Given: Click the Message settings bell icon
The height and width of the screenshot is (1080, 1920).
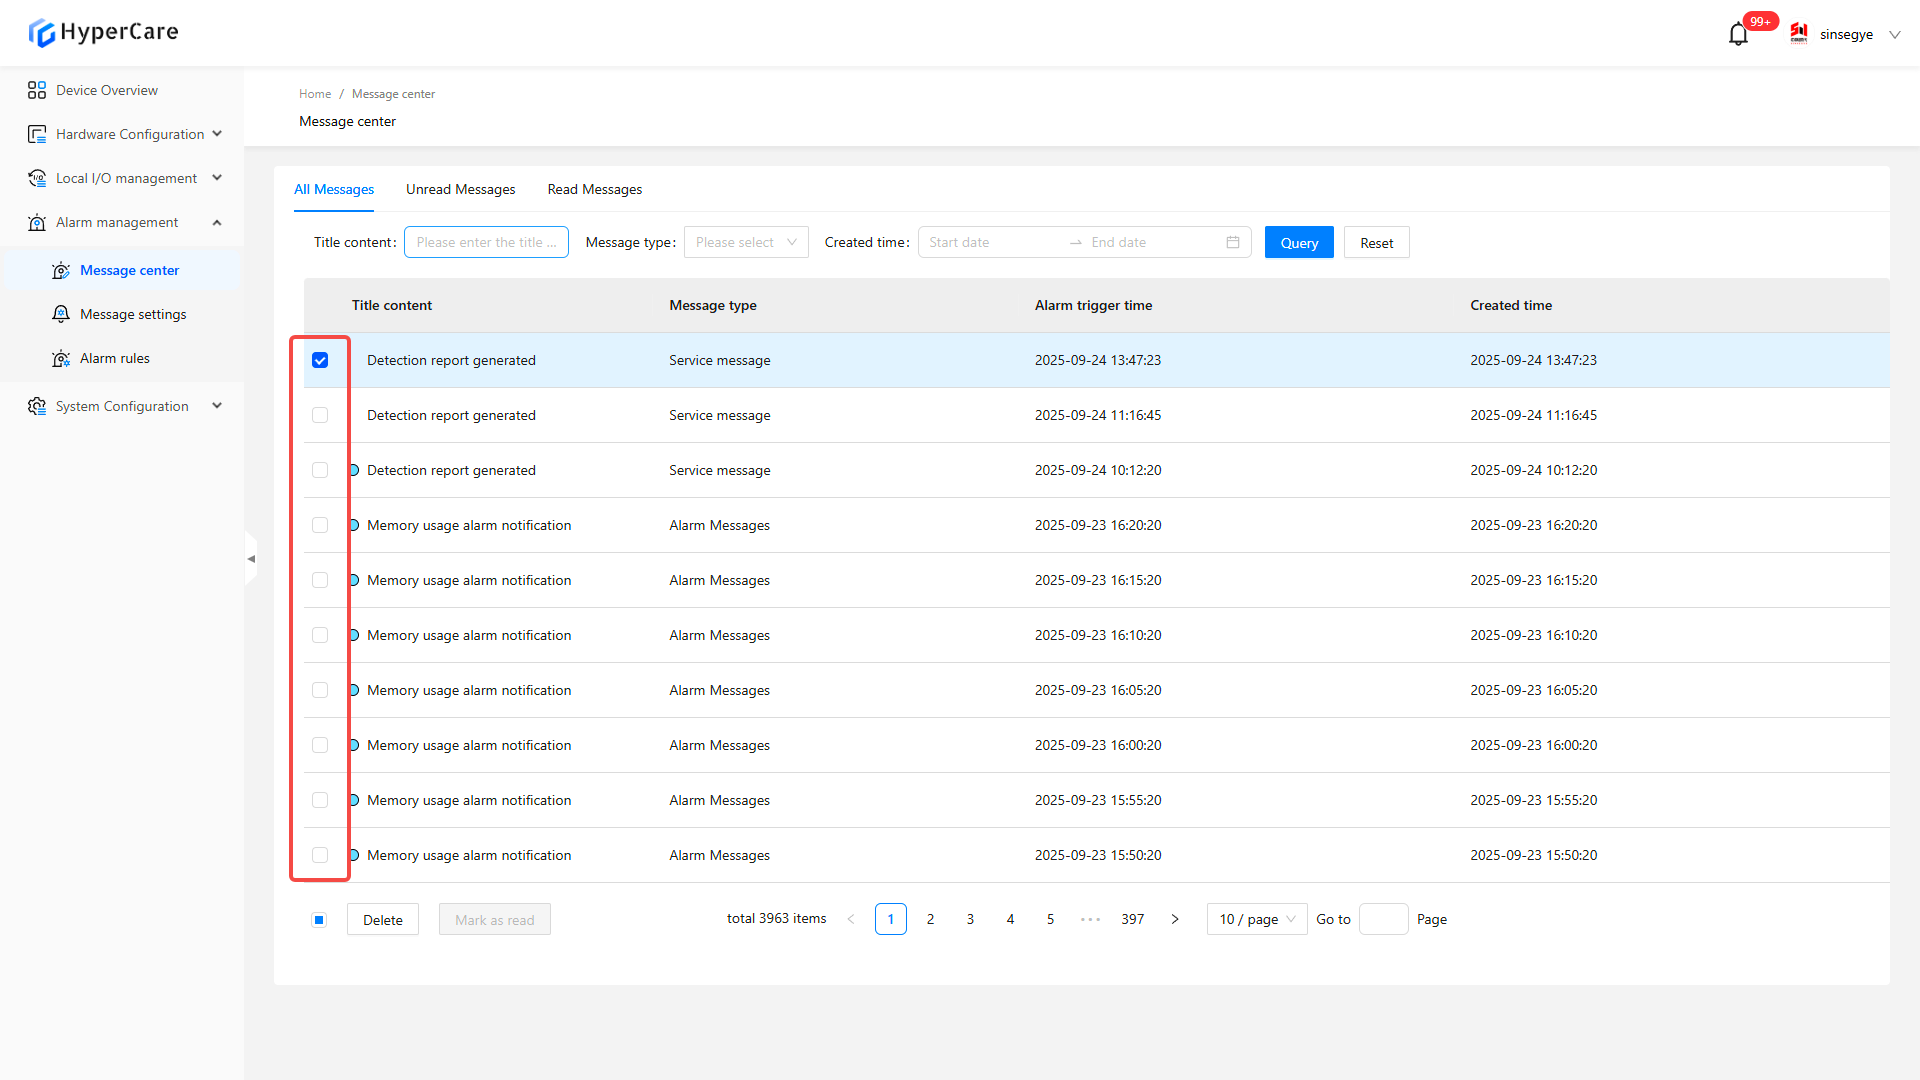Looking at the screenshot, I should click(61, 314).
